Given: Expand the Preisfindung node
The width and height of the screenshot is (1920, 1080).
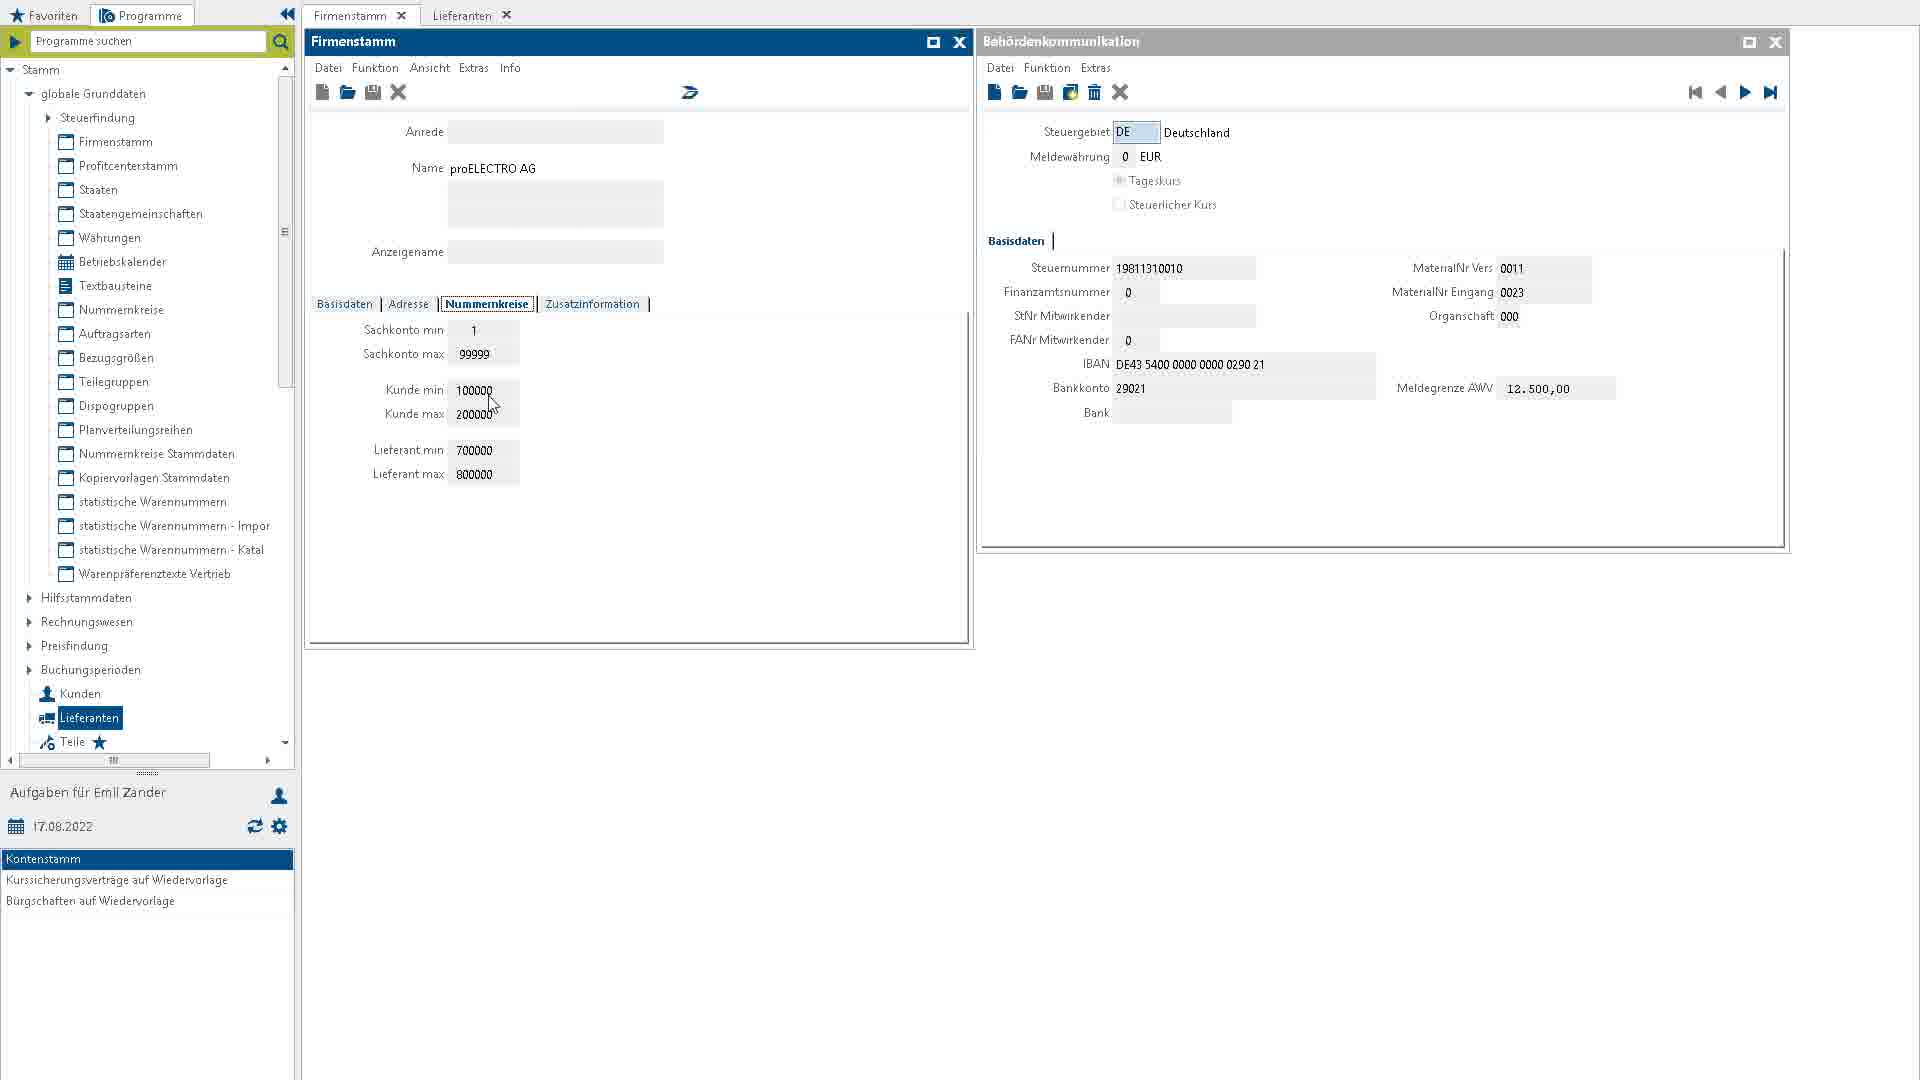Looking at the screenshot, I should click(x=29, y=646).
